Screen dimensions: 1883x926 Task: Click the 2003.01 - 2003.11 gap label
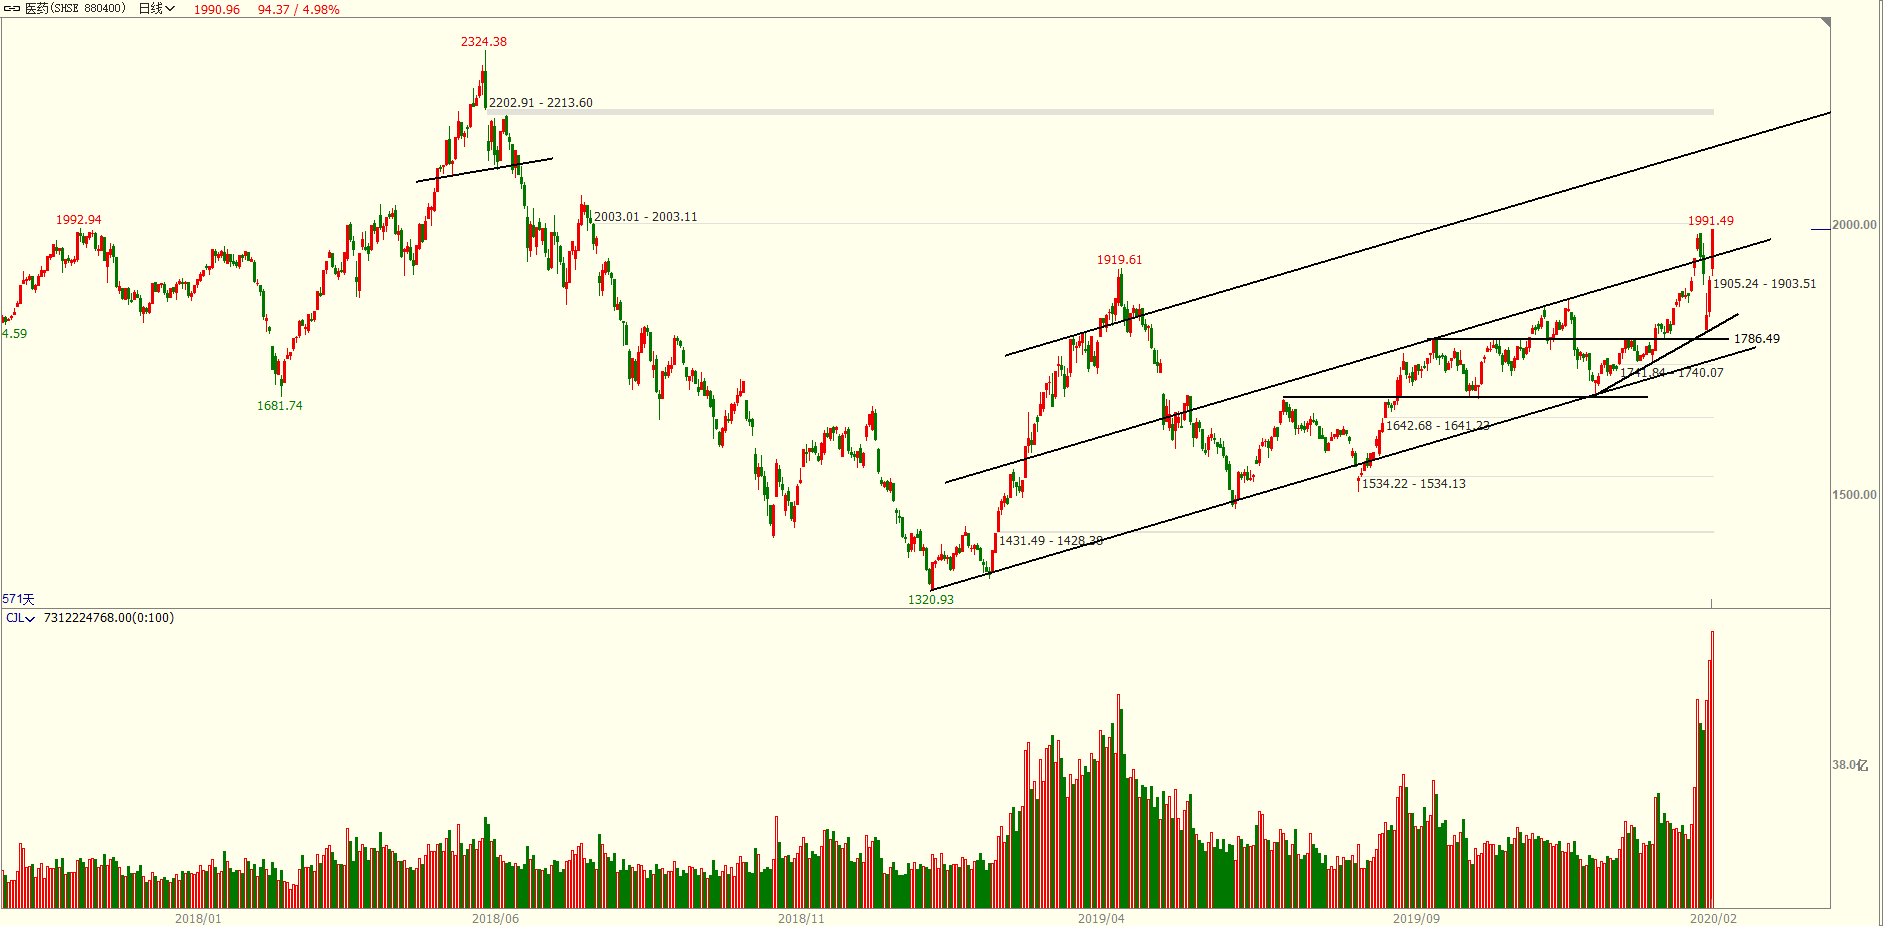tap(646, 217)
